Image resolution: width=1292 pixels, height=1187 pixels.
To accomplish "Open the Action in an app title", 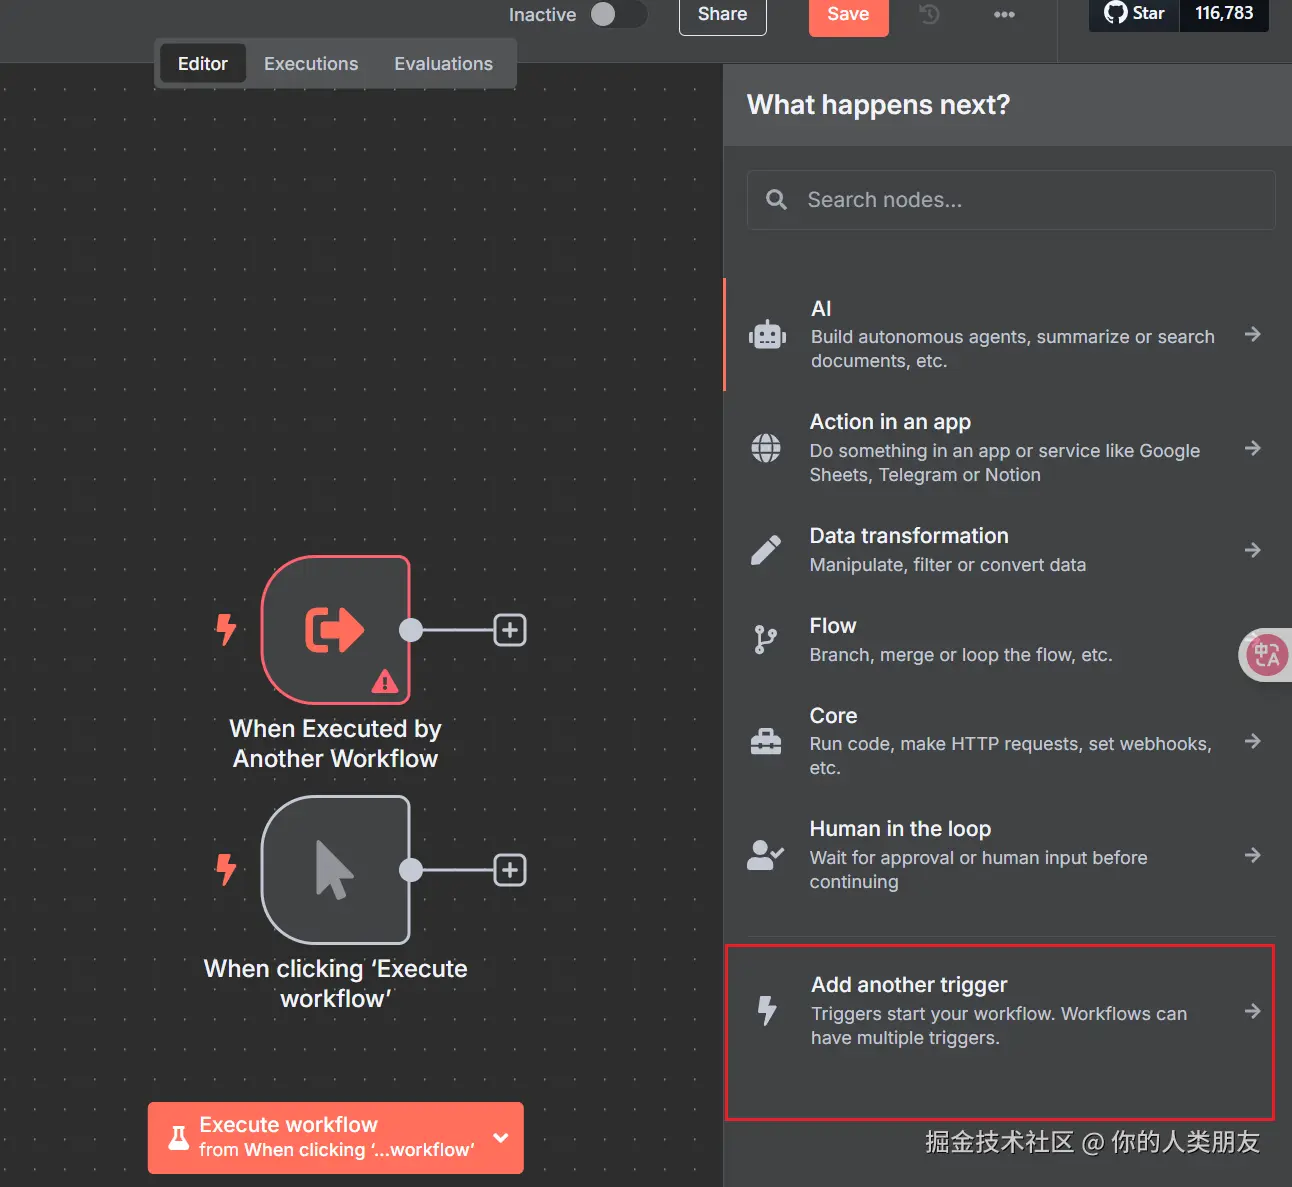I will pyautogui.click(x=890, y=422).
